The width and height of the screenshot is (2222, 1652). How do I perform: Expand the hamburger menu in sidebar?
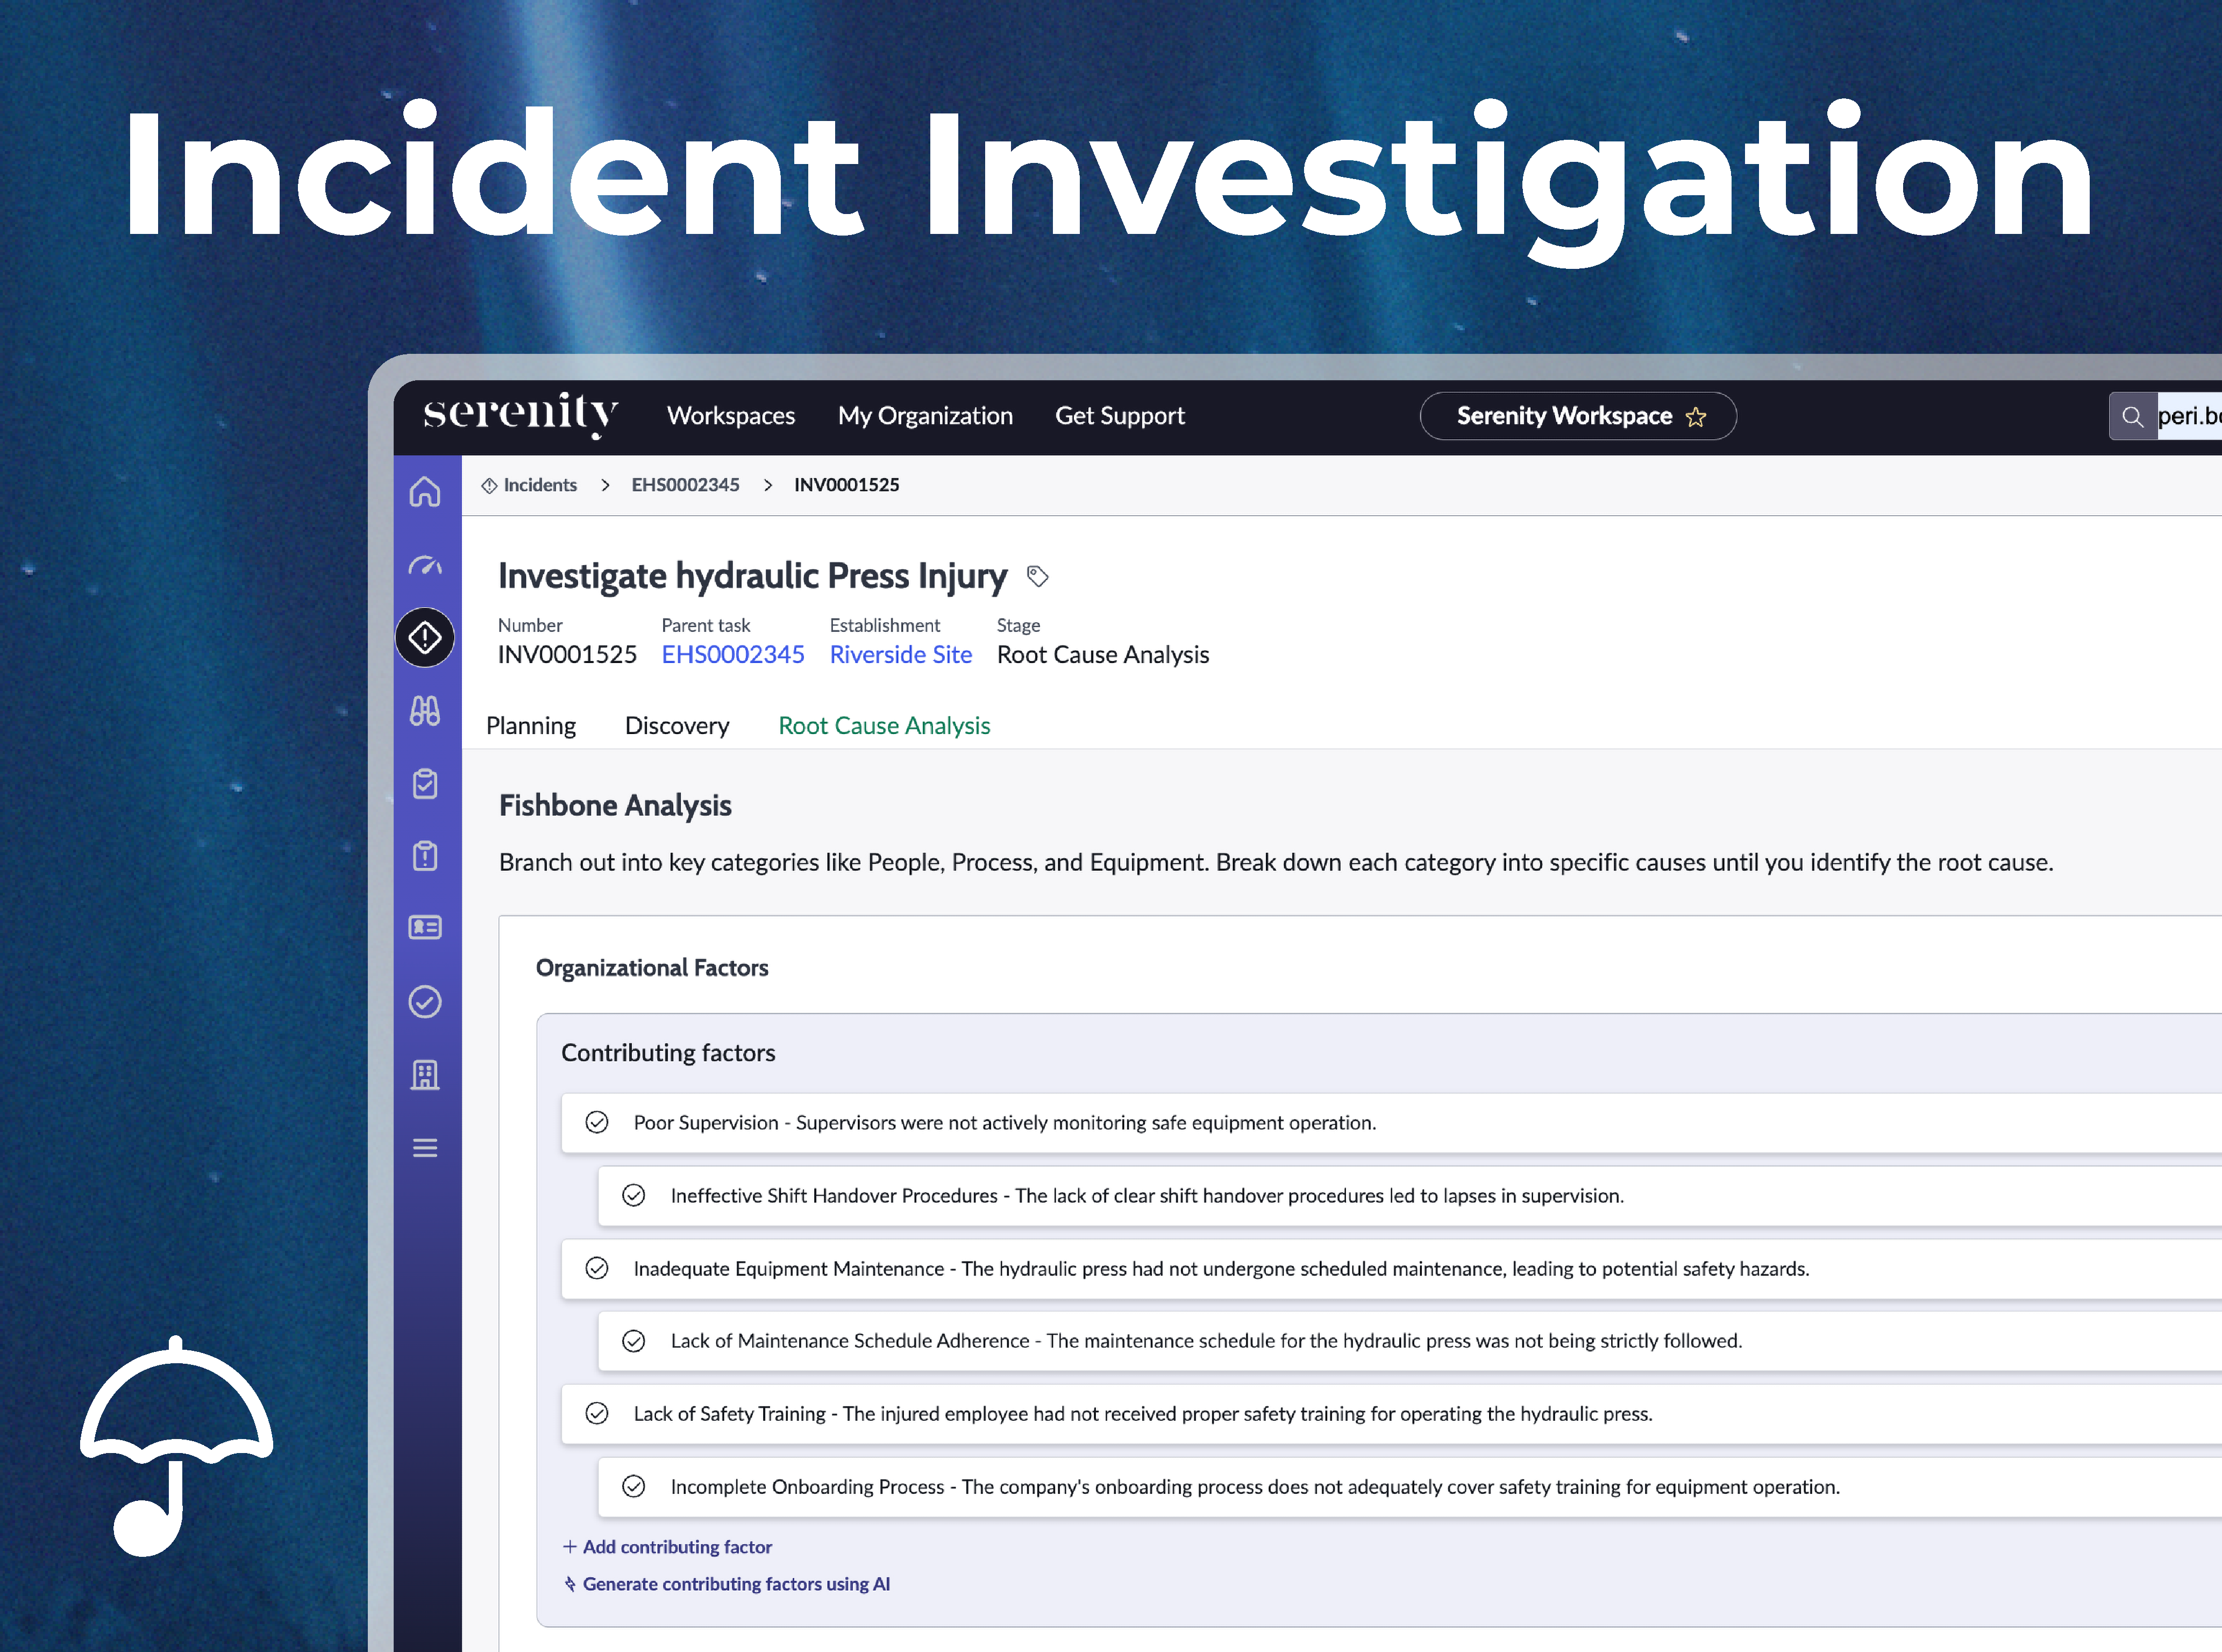425,1148
